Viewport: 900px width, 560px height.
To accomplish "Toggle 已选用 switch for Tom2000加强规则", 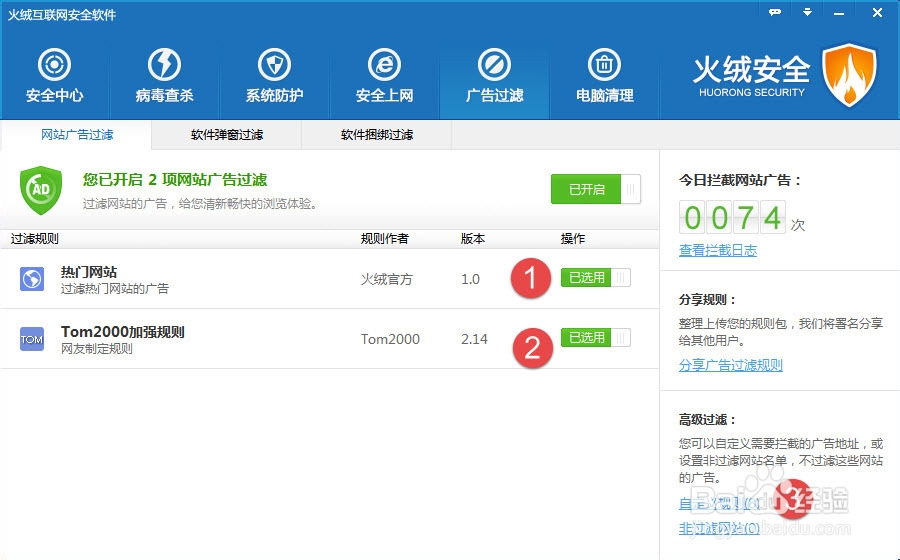I will [x=596, y=337].
